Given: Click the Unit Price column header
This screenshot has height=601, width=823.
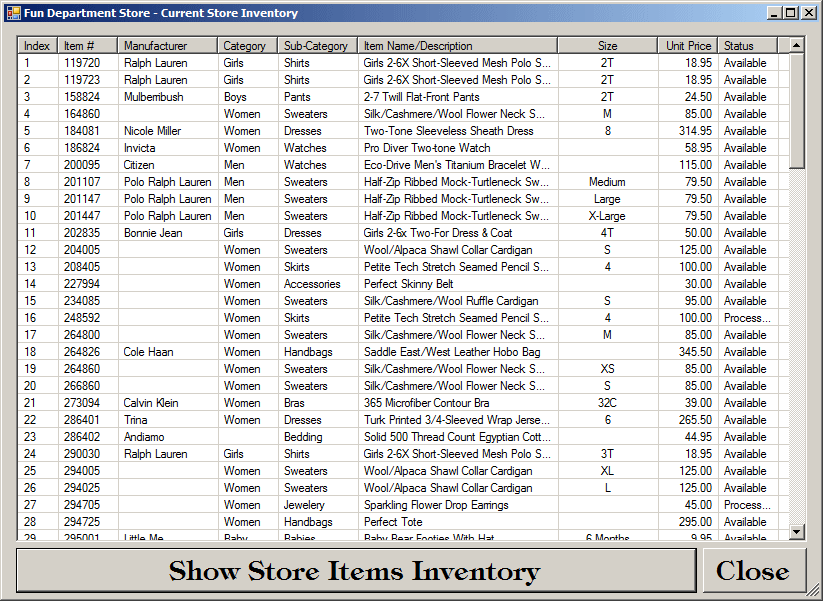Looking at the screenshot, I should (x=688, y=46).
